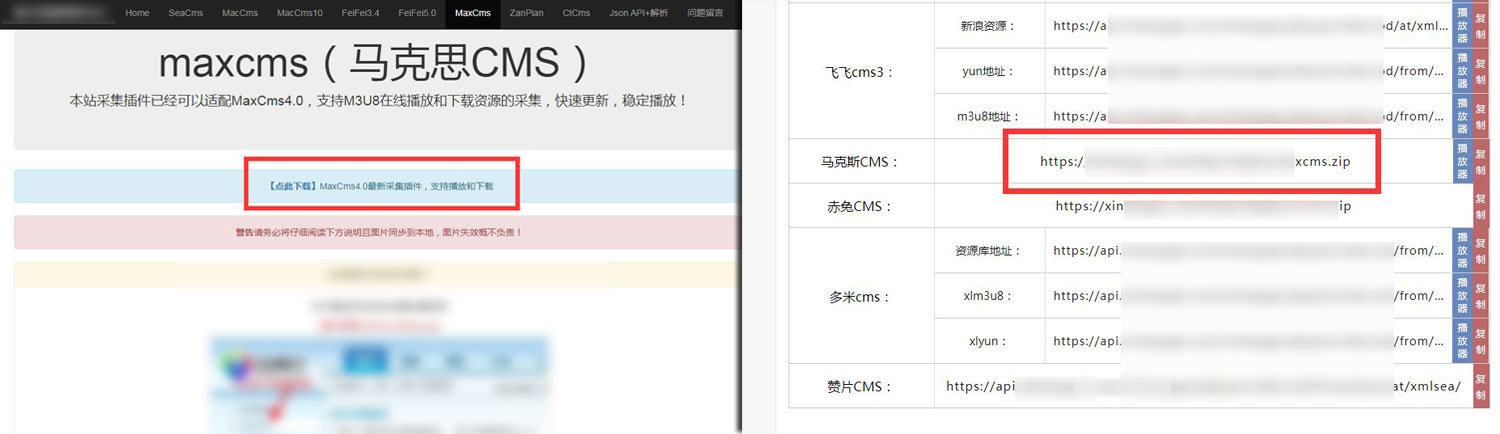Open the Json API+解析 nav item

(640, 13)
